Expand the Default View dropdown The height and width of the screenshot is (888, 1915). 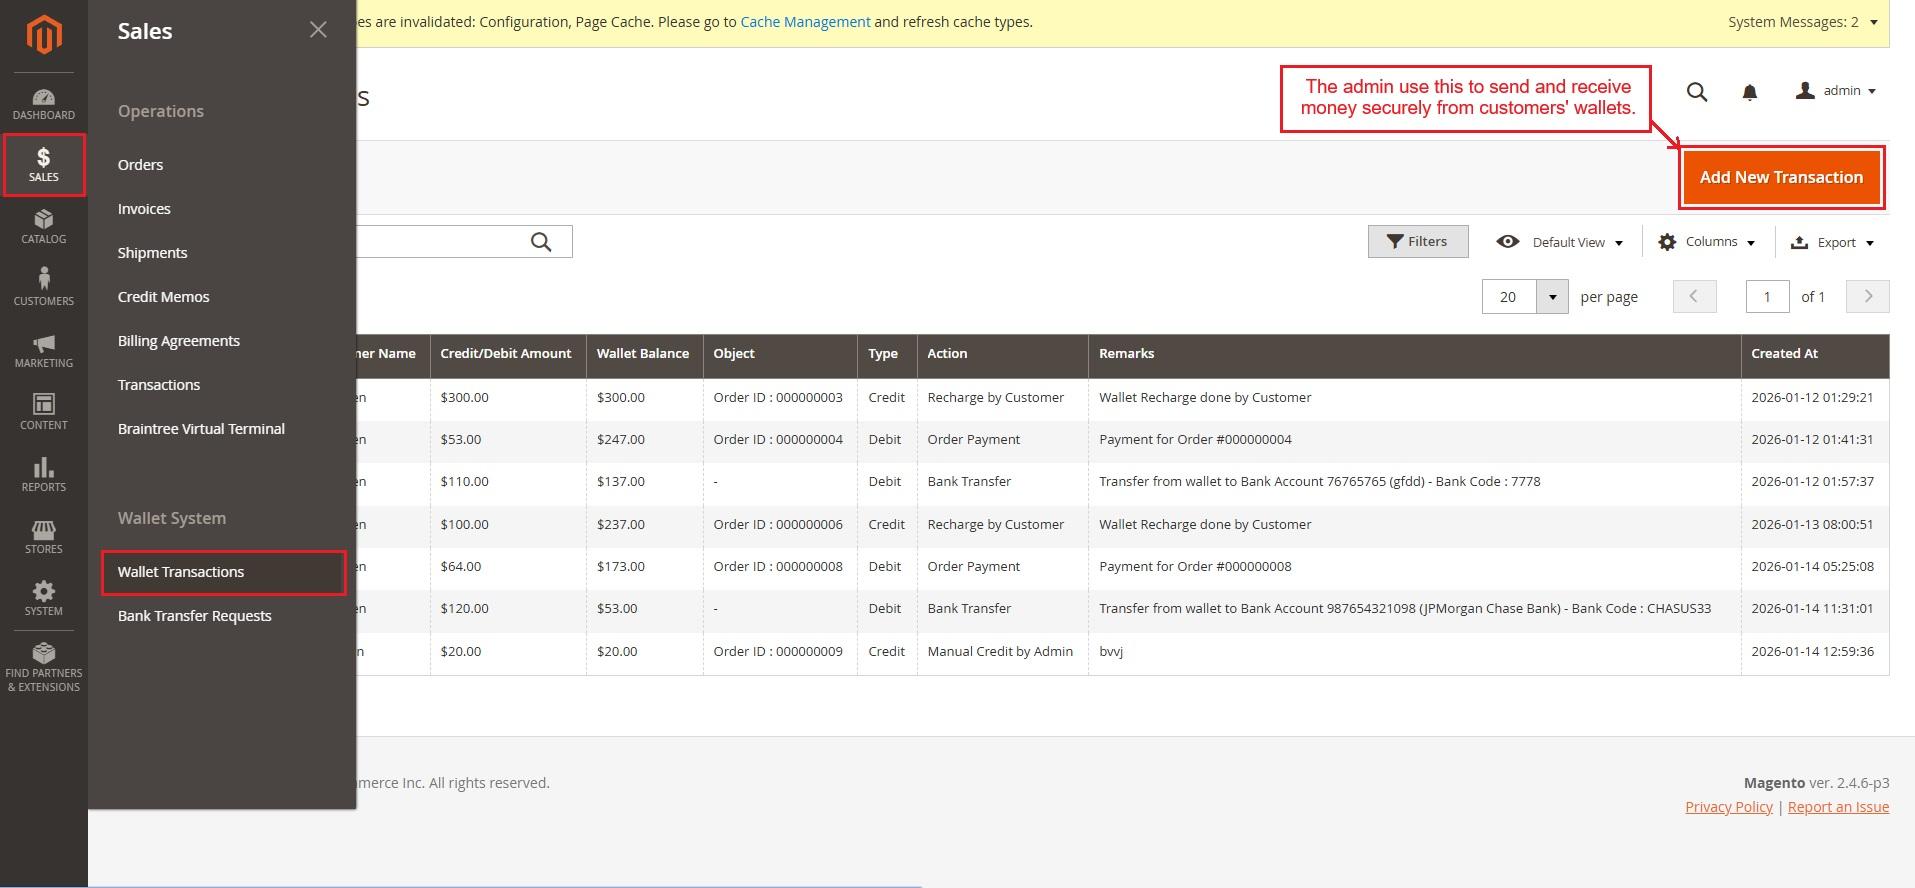(x=1560, y=242)
